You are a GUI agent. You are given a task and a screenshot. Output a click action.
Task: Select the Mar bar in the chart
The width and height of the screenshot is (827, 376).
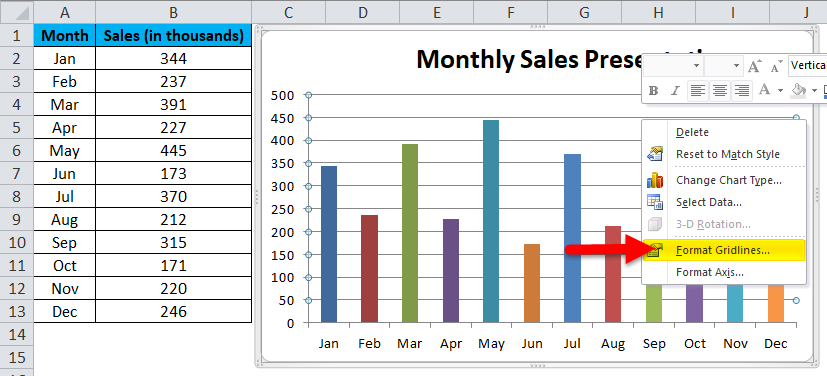[410, 233]
